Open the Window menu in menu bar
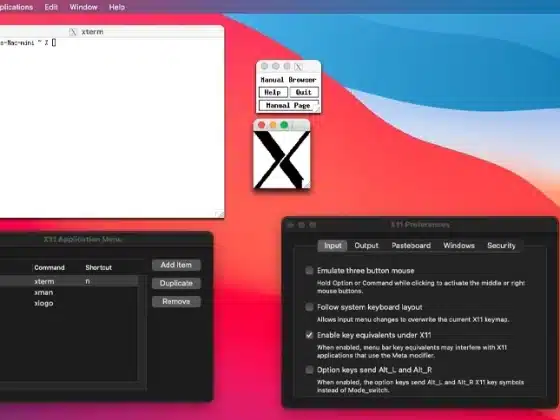The width and height of the screenshot is (560, 420). point(83,7)
